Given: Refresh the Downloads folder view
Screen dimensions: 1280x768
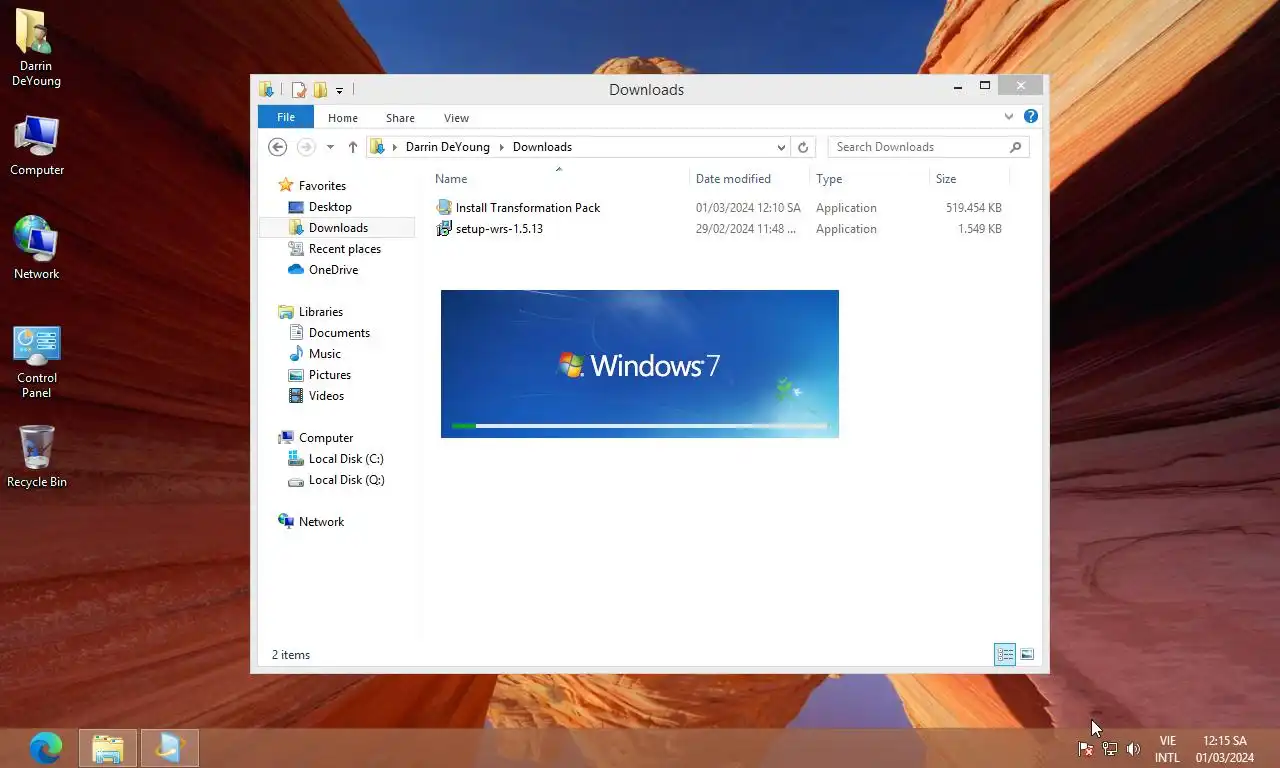Looking at the screenshot, I should 803,147.
